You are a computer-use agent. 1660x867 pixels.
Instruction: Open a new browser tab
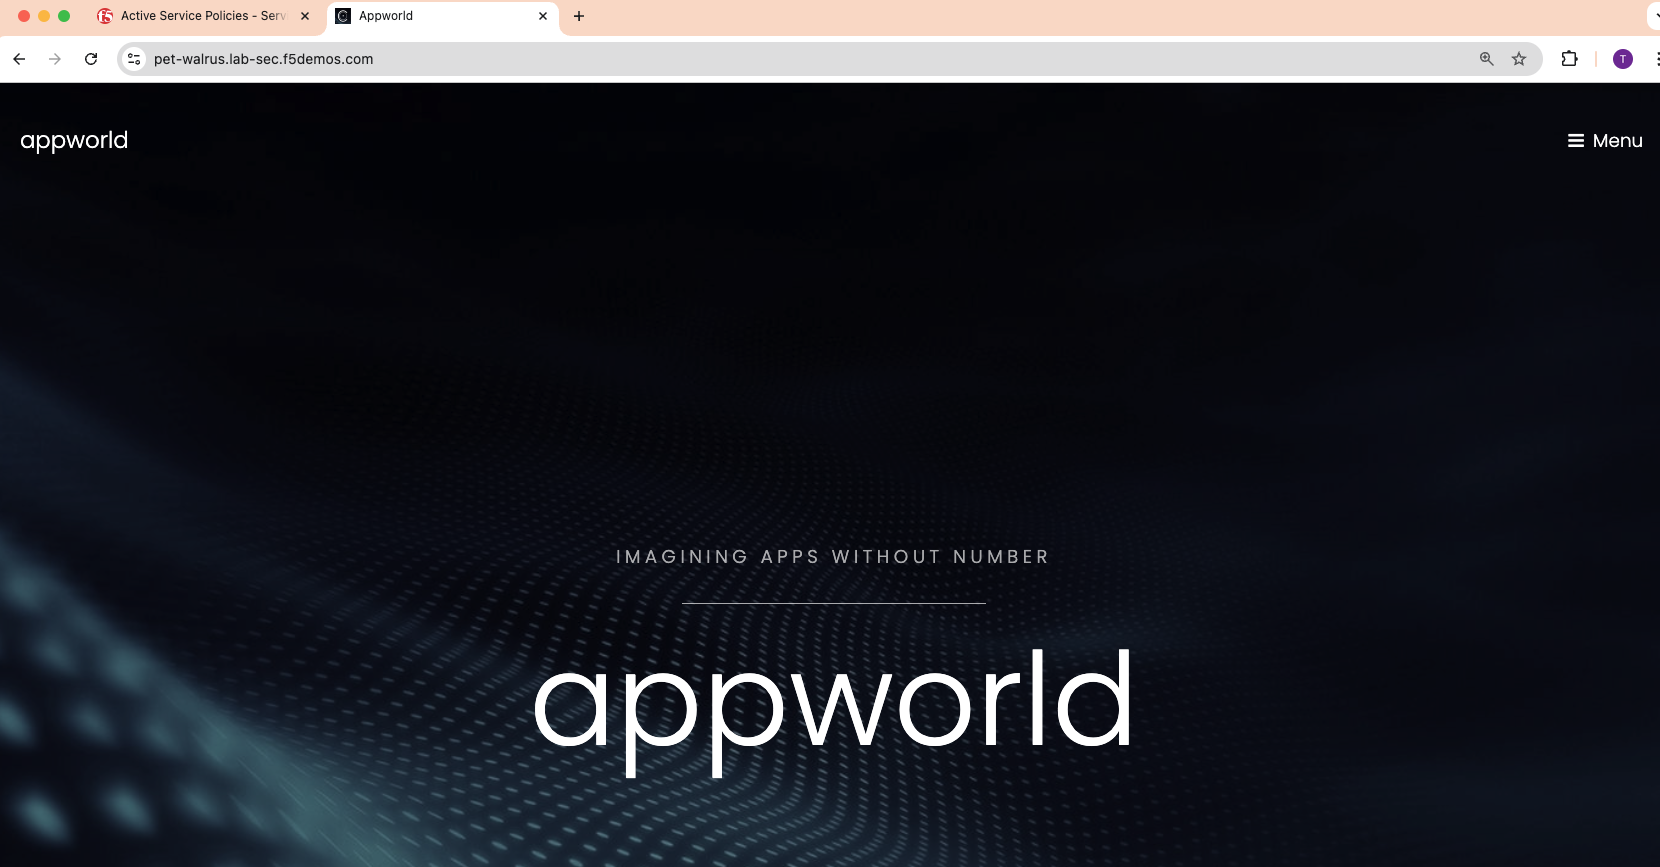(579, 16)
